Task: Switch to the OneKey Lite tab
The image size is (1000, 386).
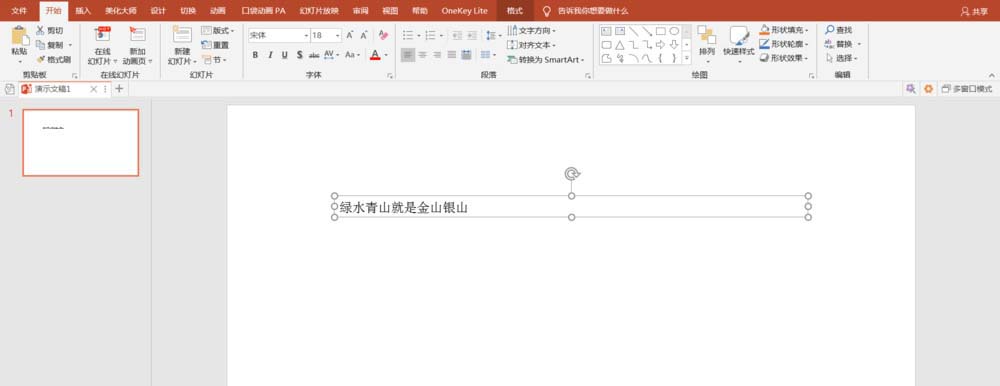Action: coord(464,11)
